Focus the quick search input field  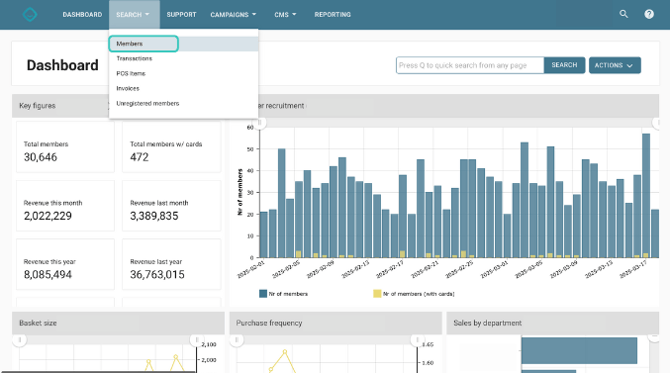pyautogui.click(x=470, y=65)
